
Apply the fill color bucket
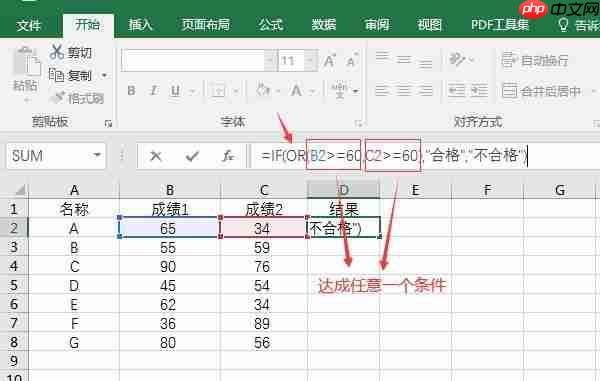[264, 90]
